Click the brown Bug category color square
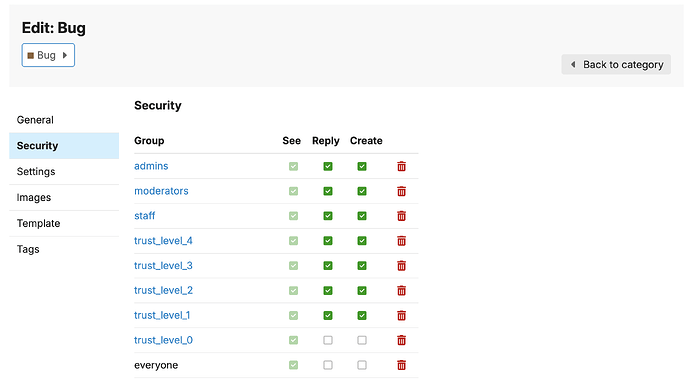The width and height of the screenshot is (690, 390). (x=31, y=55)
